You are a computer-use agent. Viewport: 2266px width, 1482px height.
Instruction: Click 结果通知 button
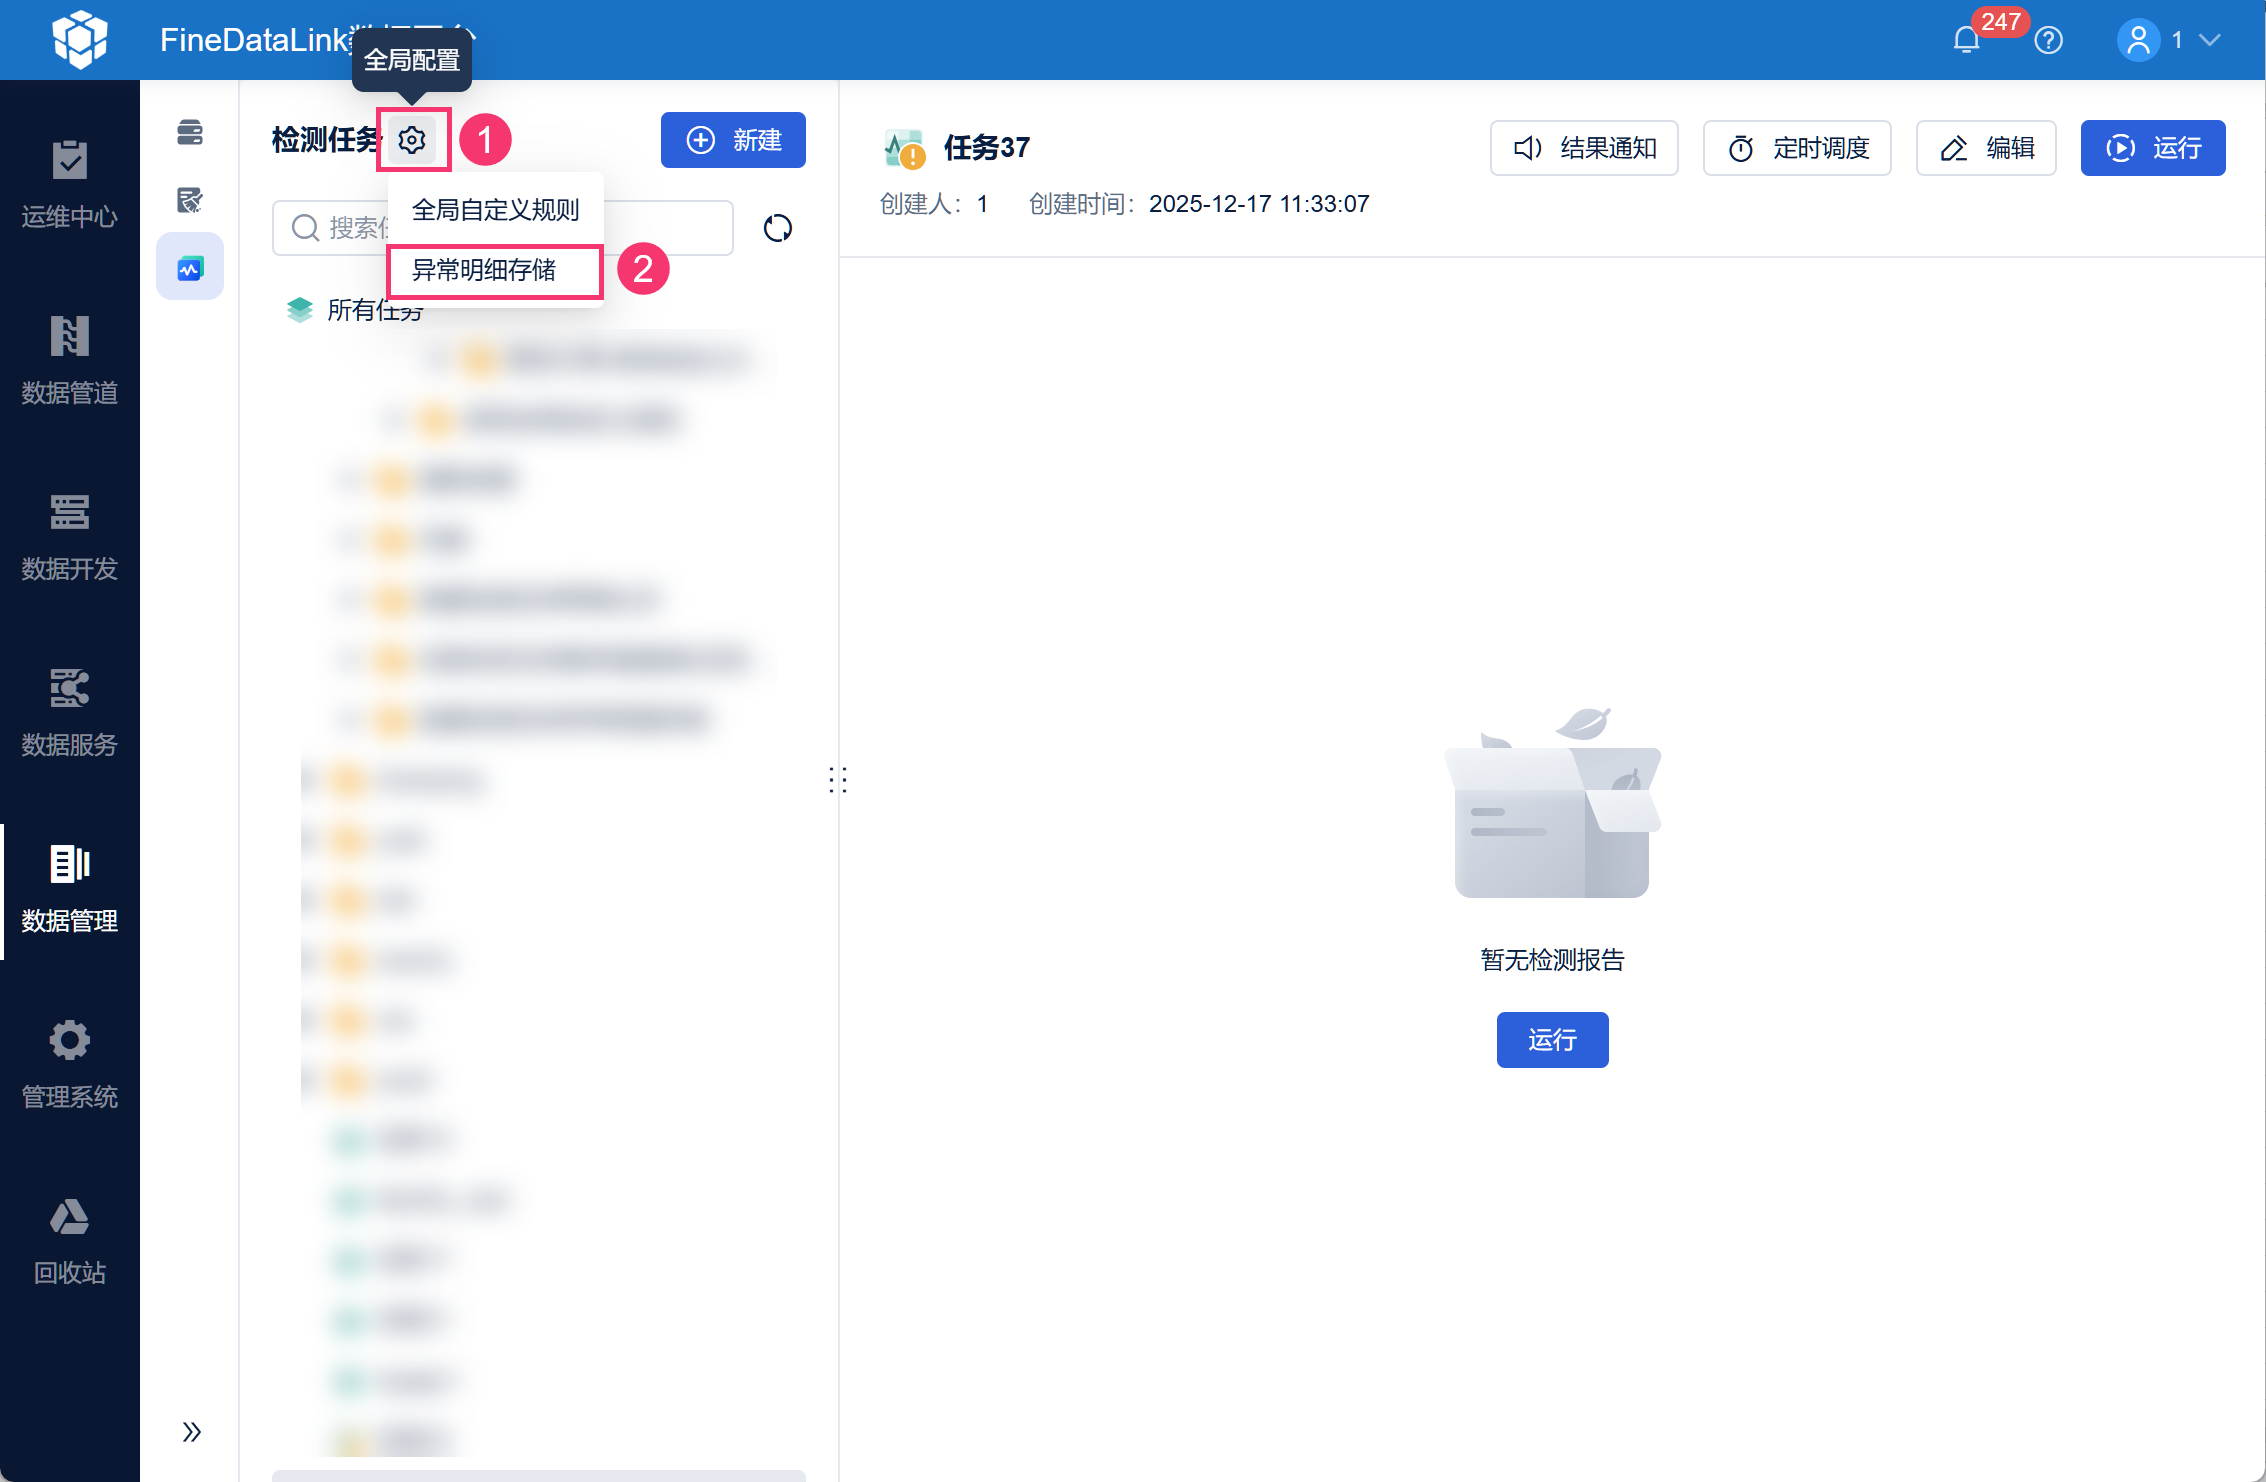click(1584, 148)
